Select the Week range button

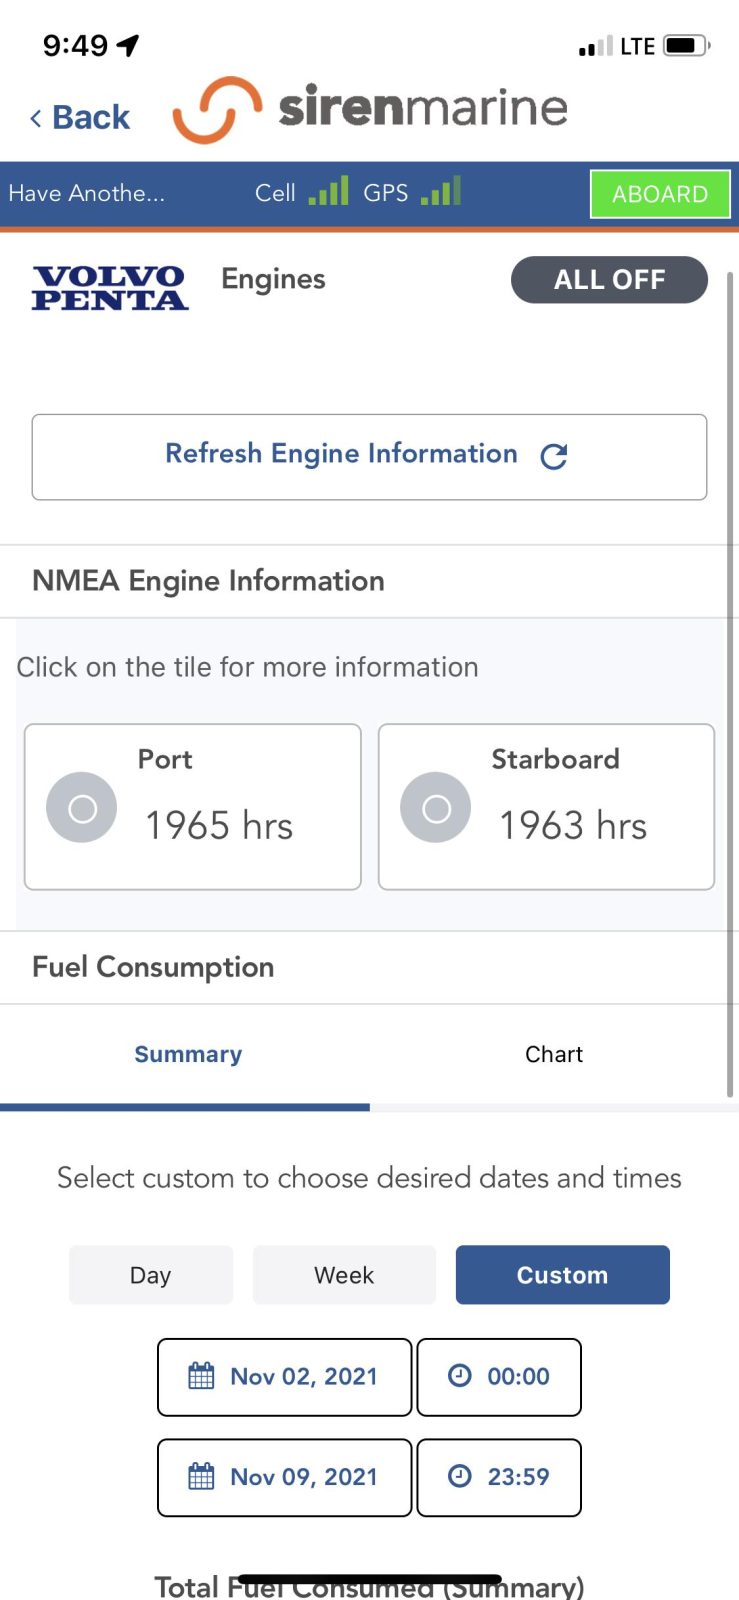click(344, 1275)
